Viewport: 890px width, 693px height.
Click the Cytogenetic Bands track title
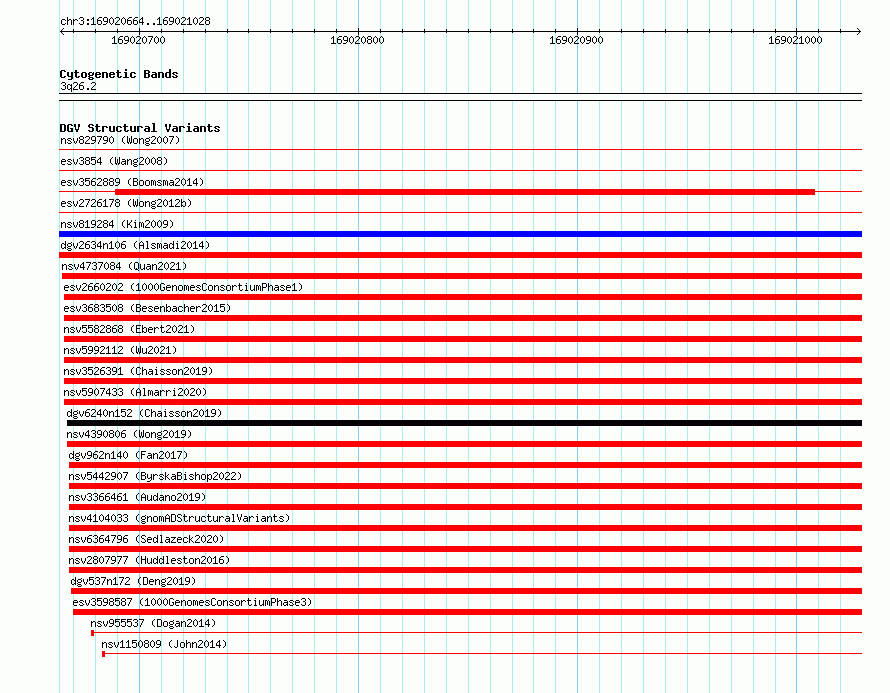[119, 74]
